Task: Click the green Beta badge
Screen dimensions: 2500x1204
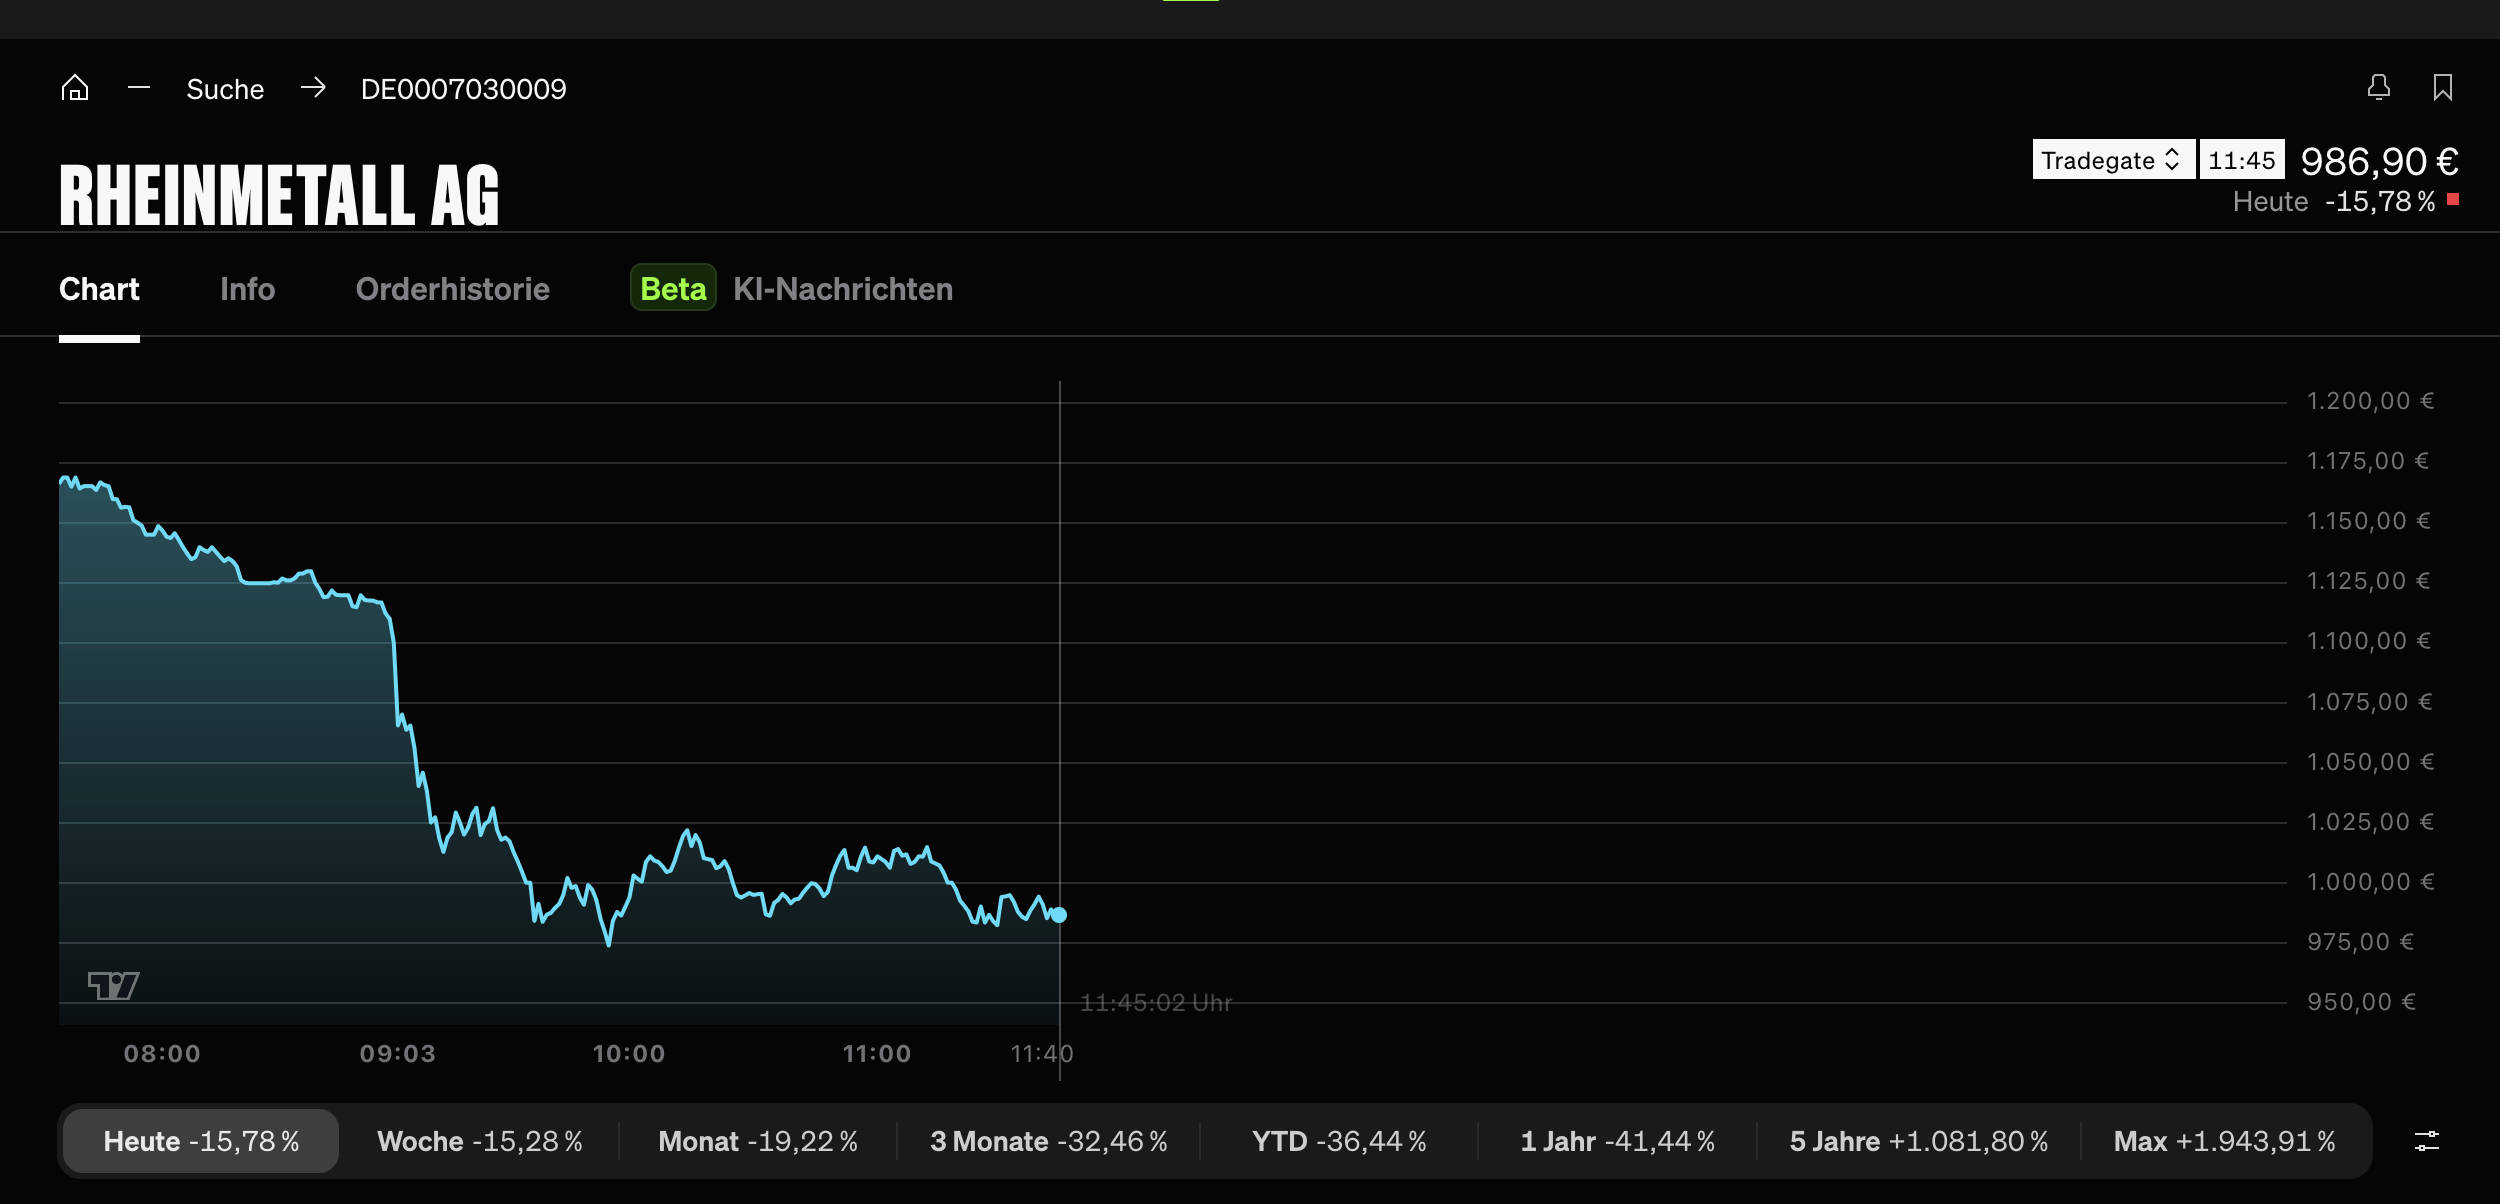Action: (673, 288)
